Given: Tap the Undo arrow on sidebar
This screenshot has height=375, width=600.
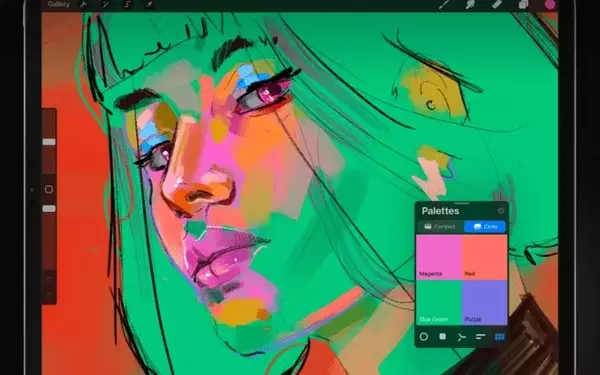Looking at the screenshot, I should pyautogui.click(x=49, y=280).
